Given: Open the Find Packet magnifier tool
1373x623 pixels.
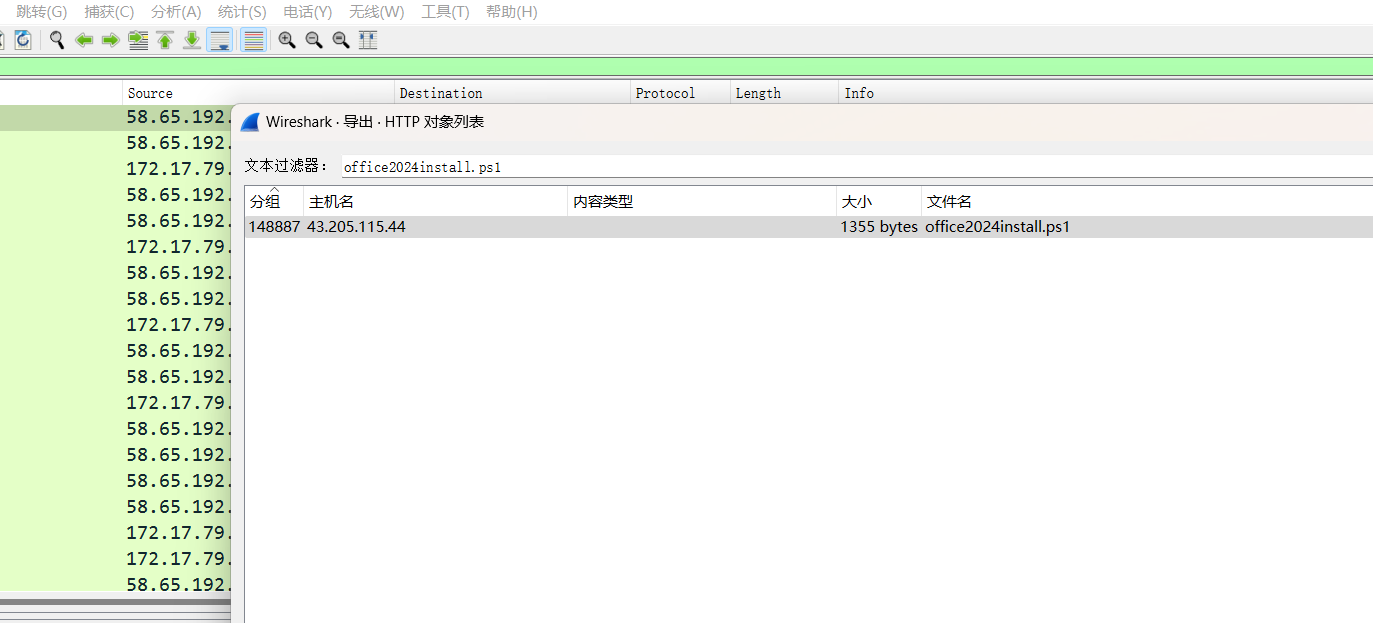Looking at the screenshot, I should point(57,40).
